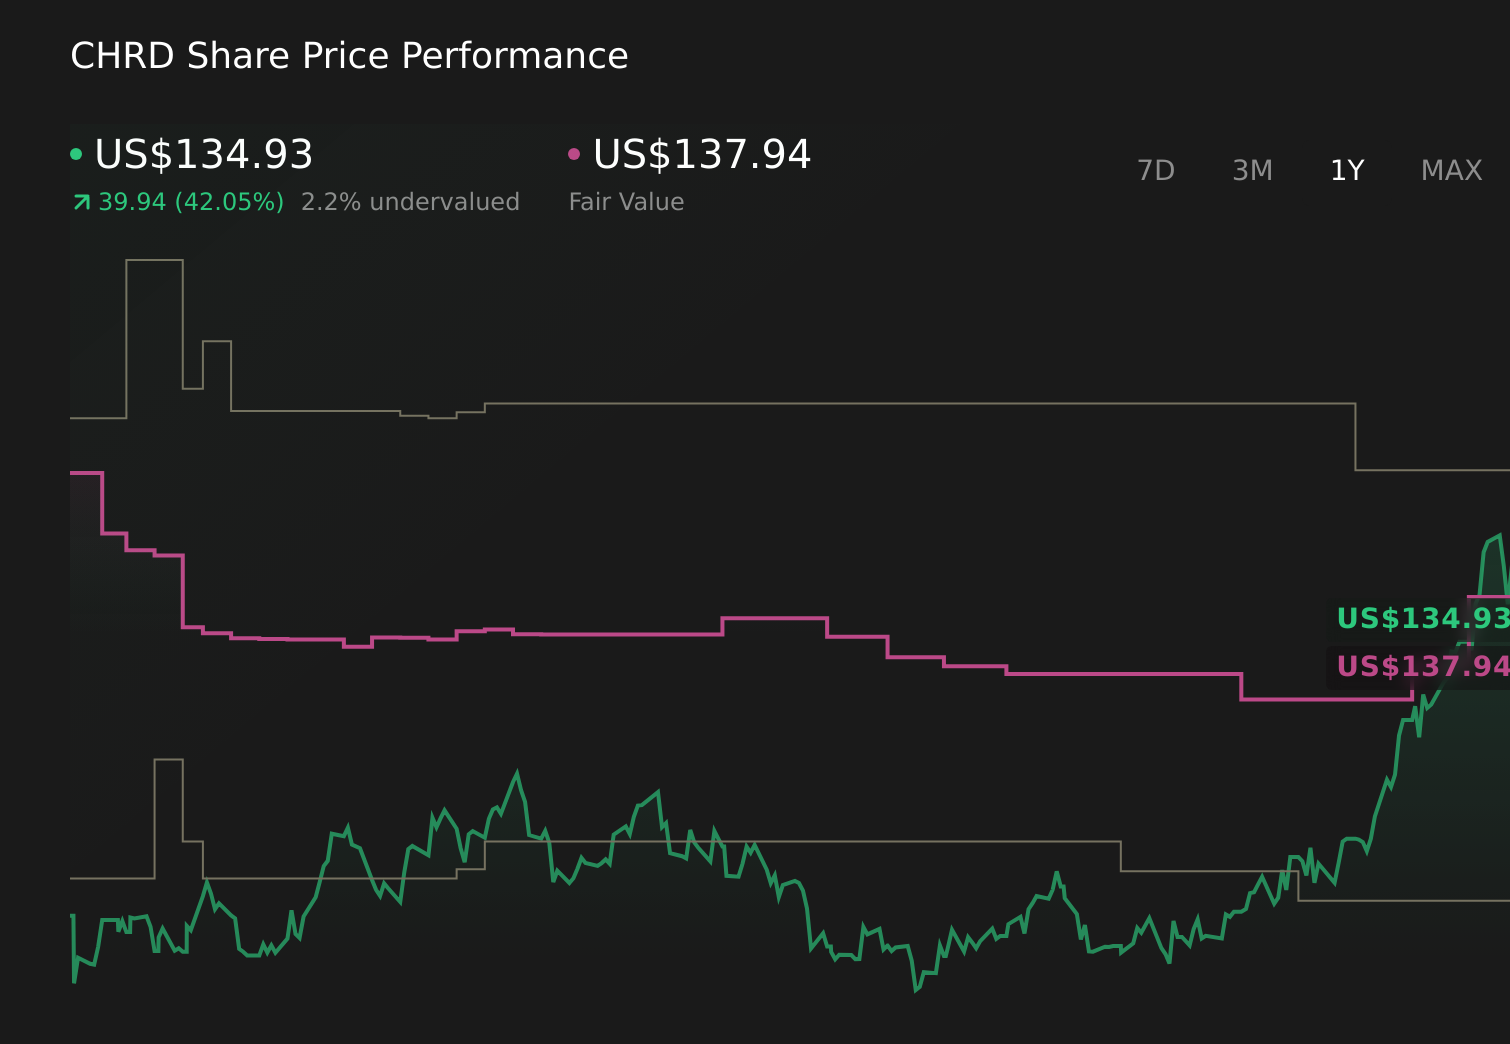This screenshot has width=1510, height=1044.
Task: Toggle the Fair Value series visibility
Action: [x=575, y=152]
